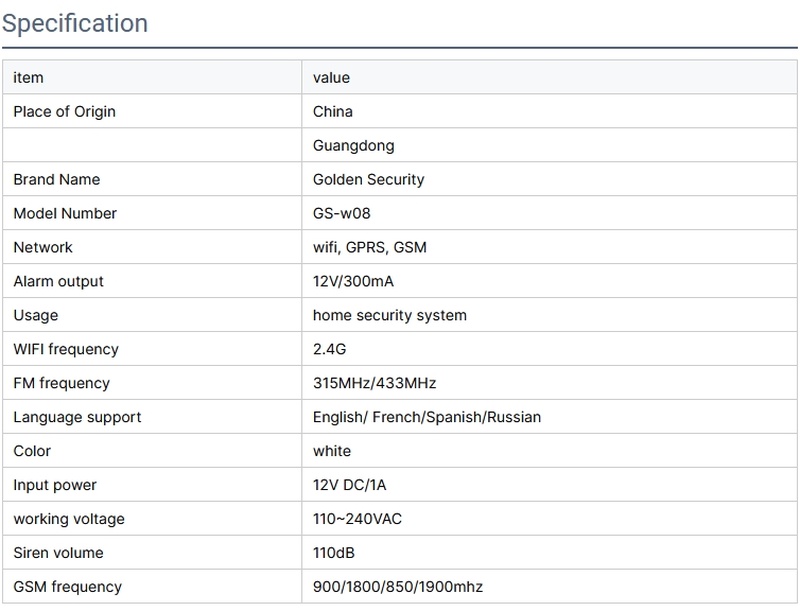
Task: Click the Specification heading
Action: 75,23
